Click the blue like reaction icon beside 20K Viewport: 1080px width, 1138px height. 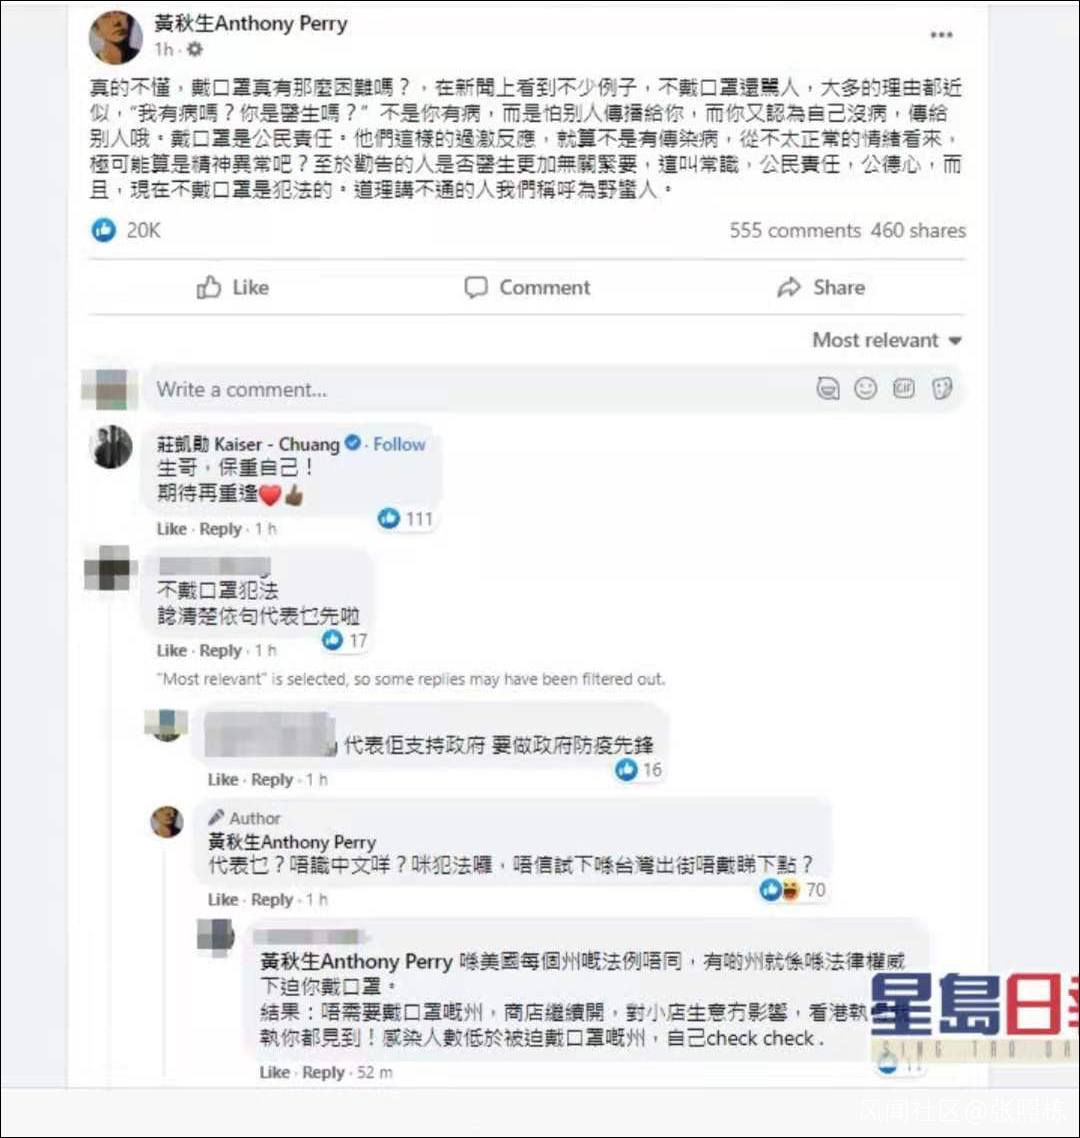pos(104,230)
